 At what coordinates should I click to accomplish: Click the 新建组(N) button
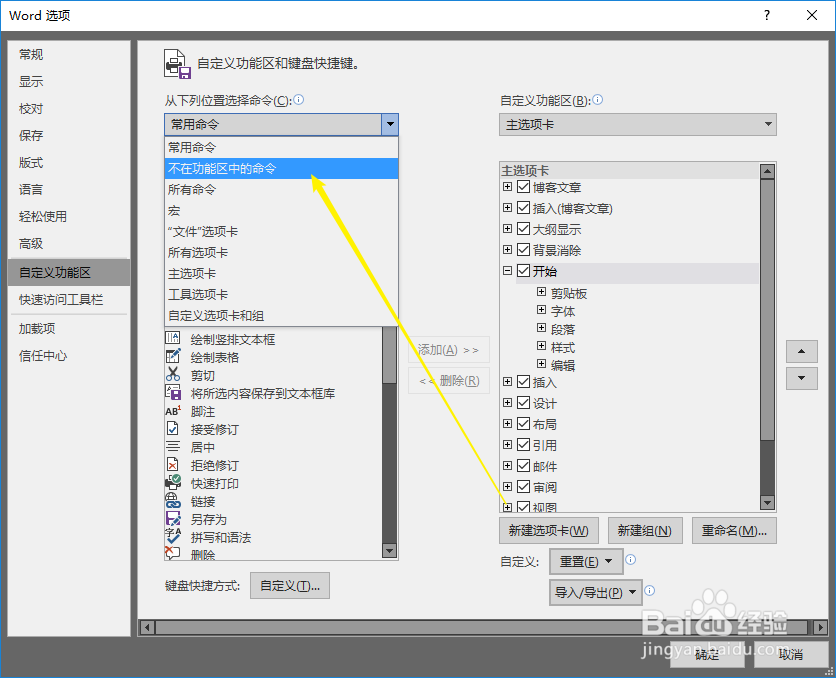(x=645, y=530)
